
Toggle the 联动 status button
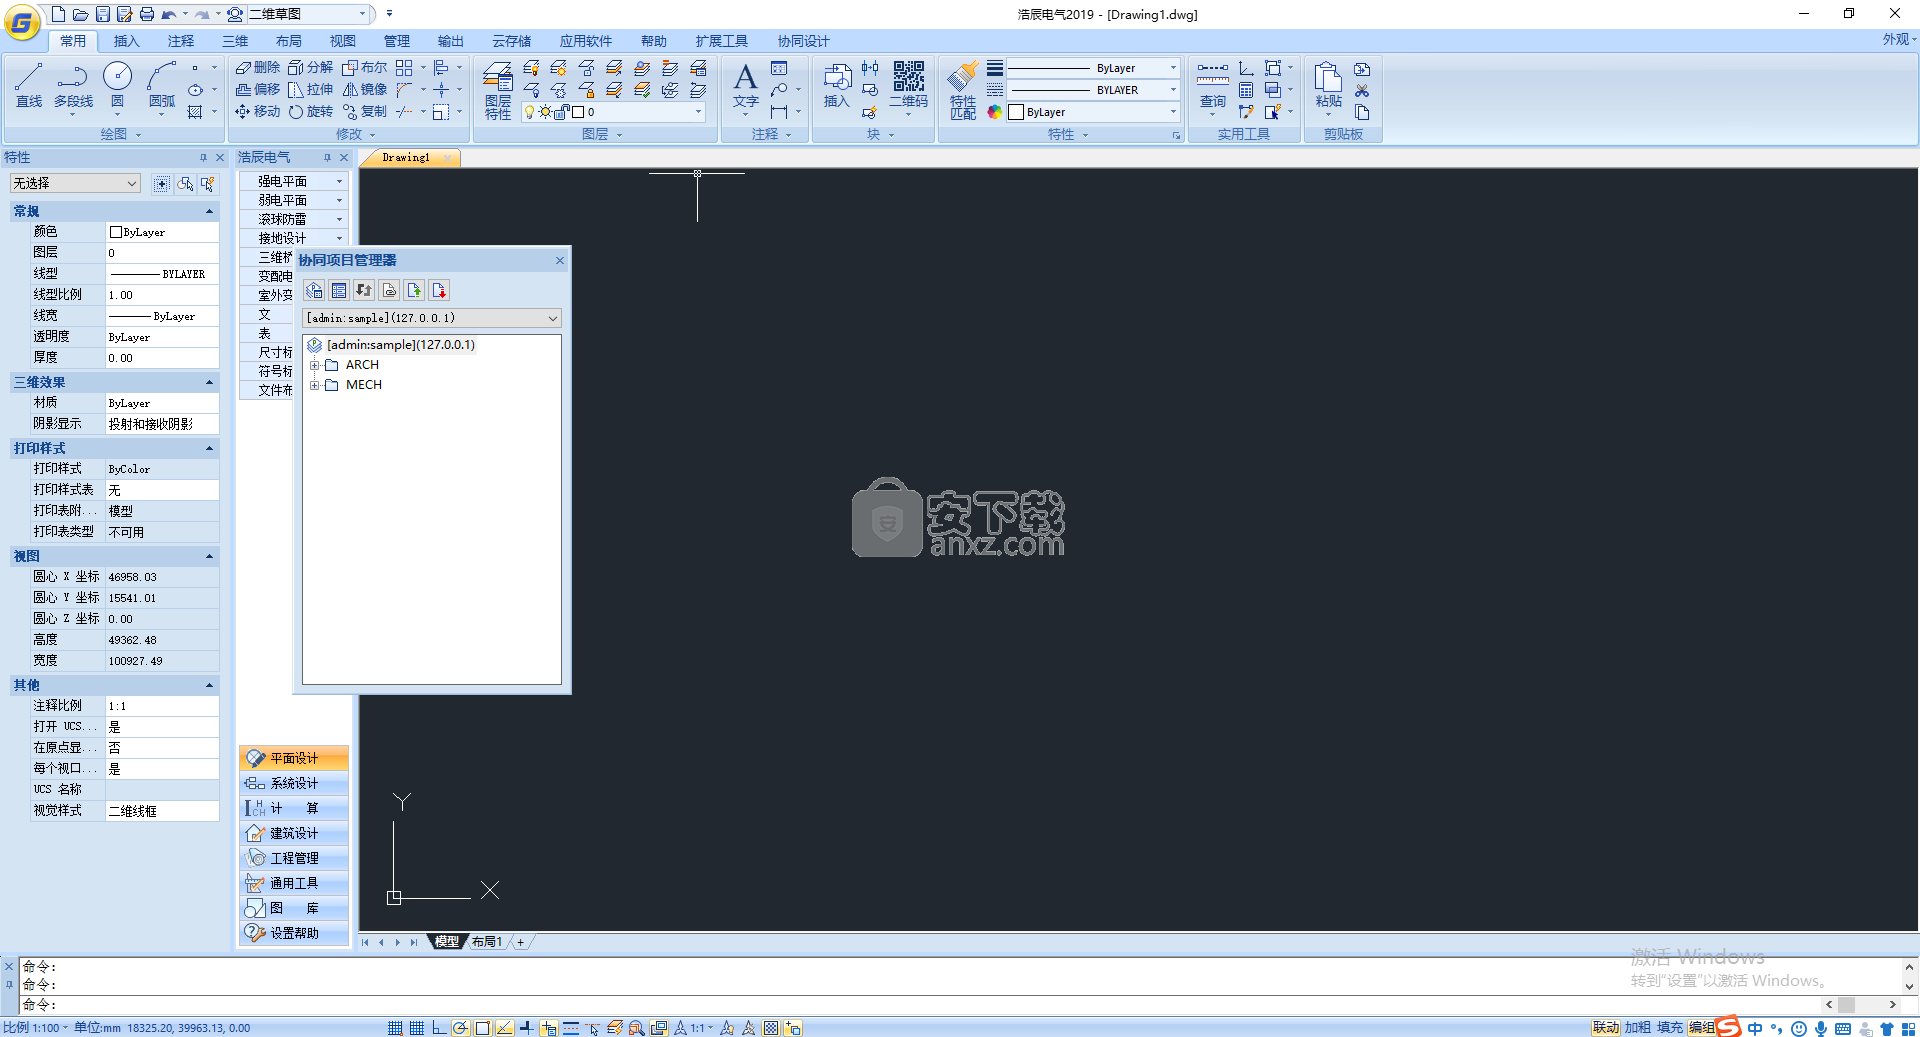tap(1606, 1027)
